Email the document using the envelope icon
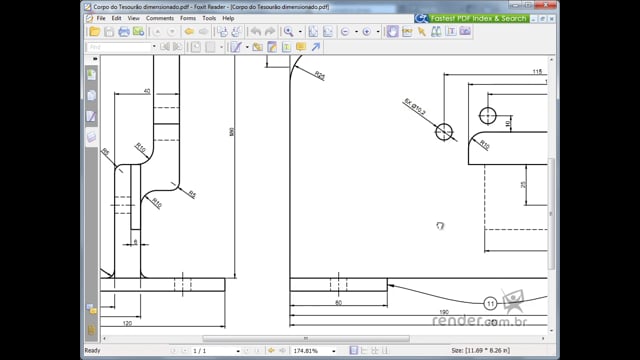The height and width of the screenshot is (360, 640). [x=138, y=31]
